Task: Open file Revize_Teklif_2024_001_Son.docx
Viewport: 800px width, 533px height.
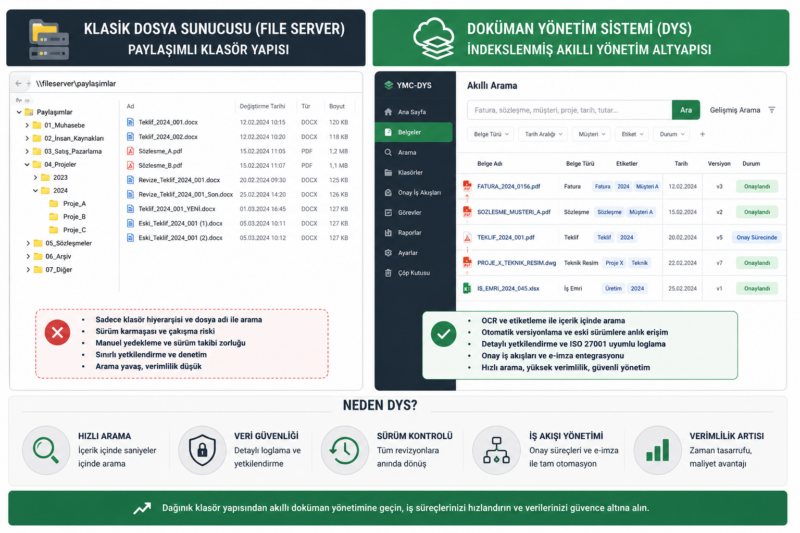Action: click(x=186, y=194)
